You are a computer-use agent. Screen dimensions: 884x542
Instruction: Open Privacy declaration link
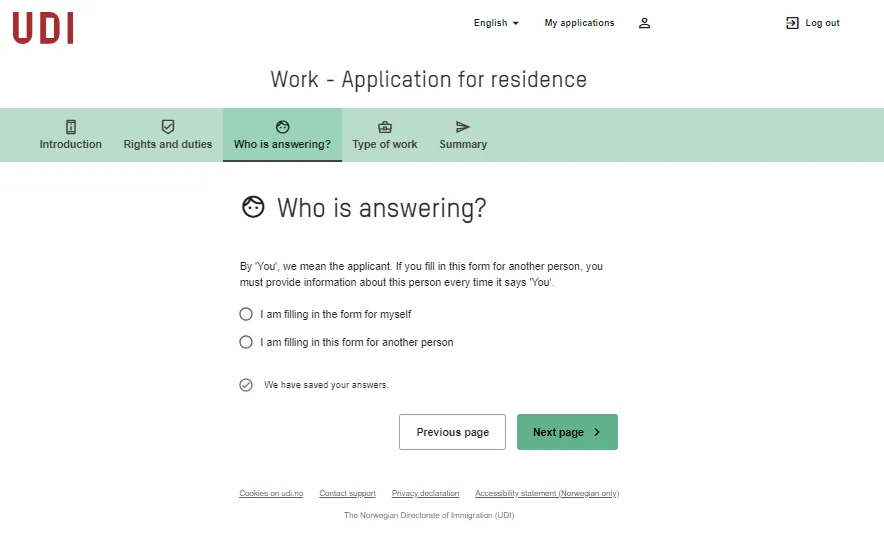click(425, 493)
